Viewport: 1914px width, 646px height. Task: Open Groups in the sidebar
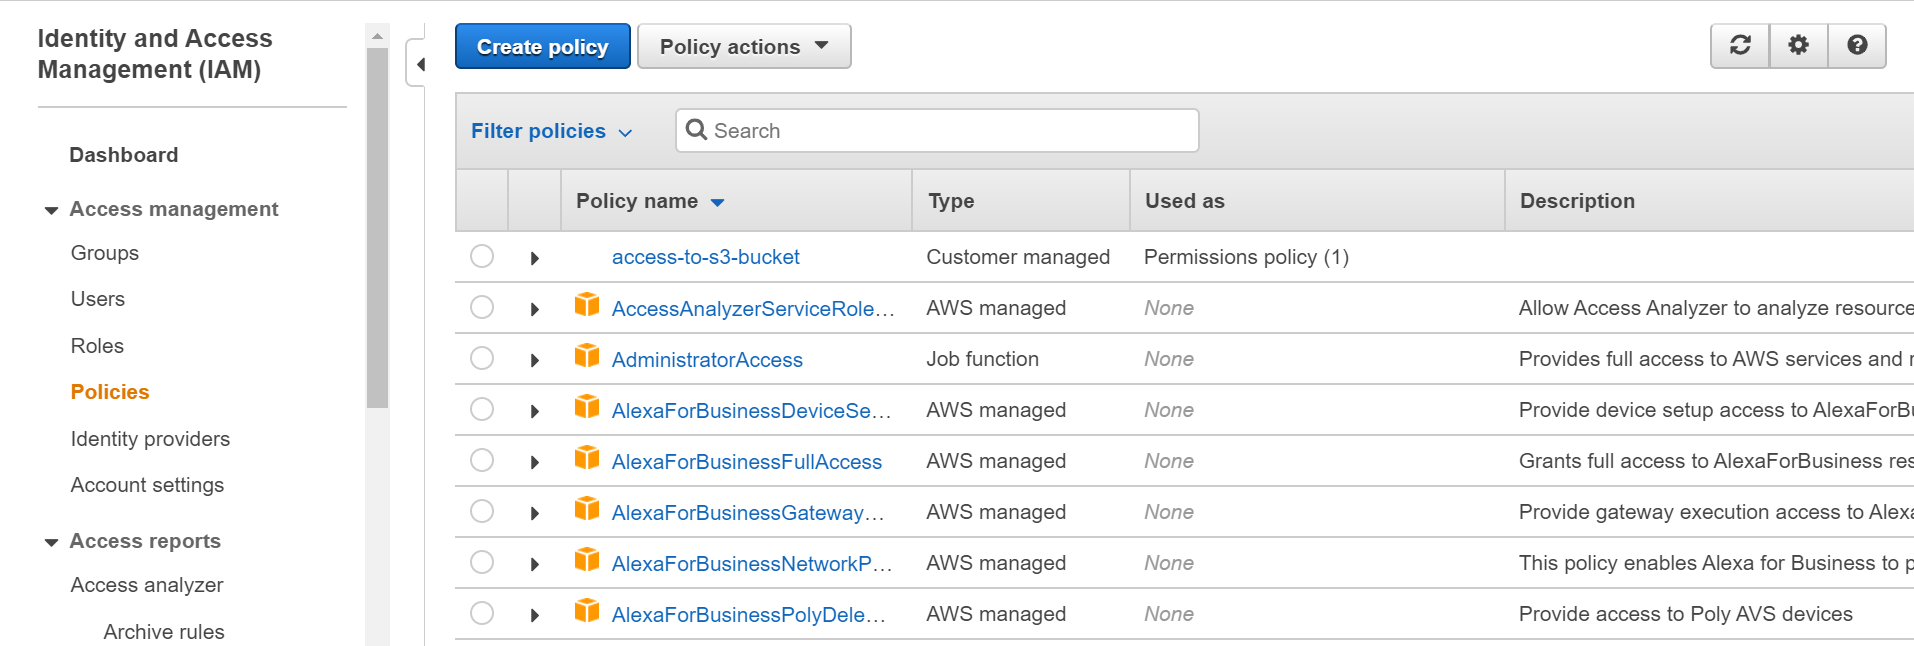(105, 253)
